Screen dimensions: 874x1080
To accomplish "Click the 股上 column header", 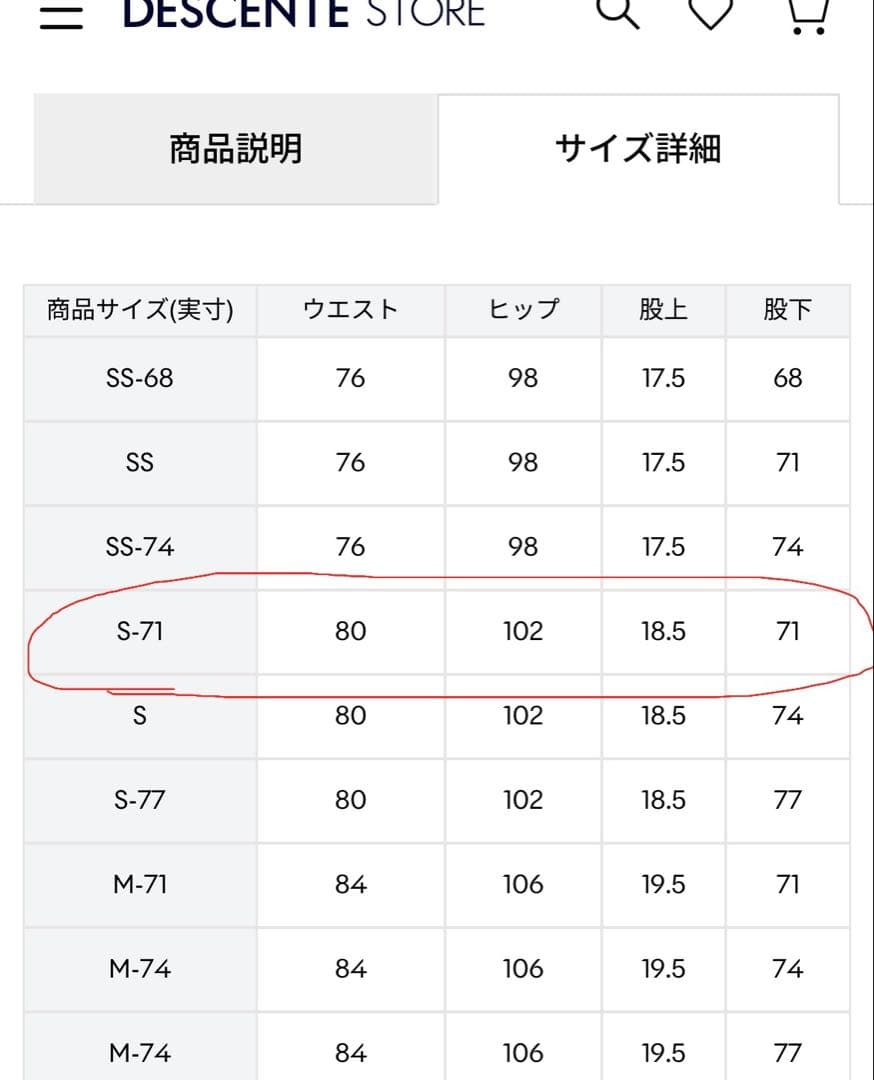I will click(x=663, y=310).
